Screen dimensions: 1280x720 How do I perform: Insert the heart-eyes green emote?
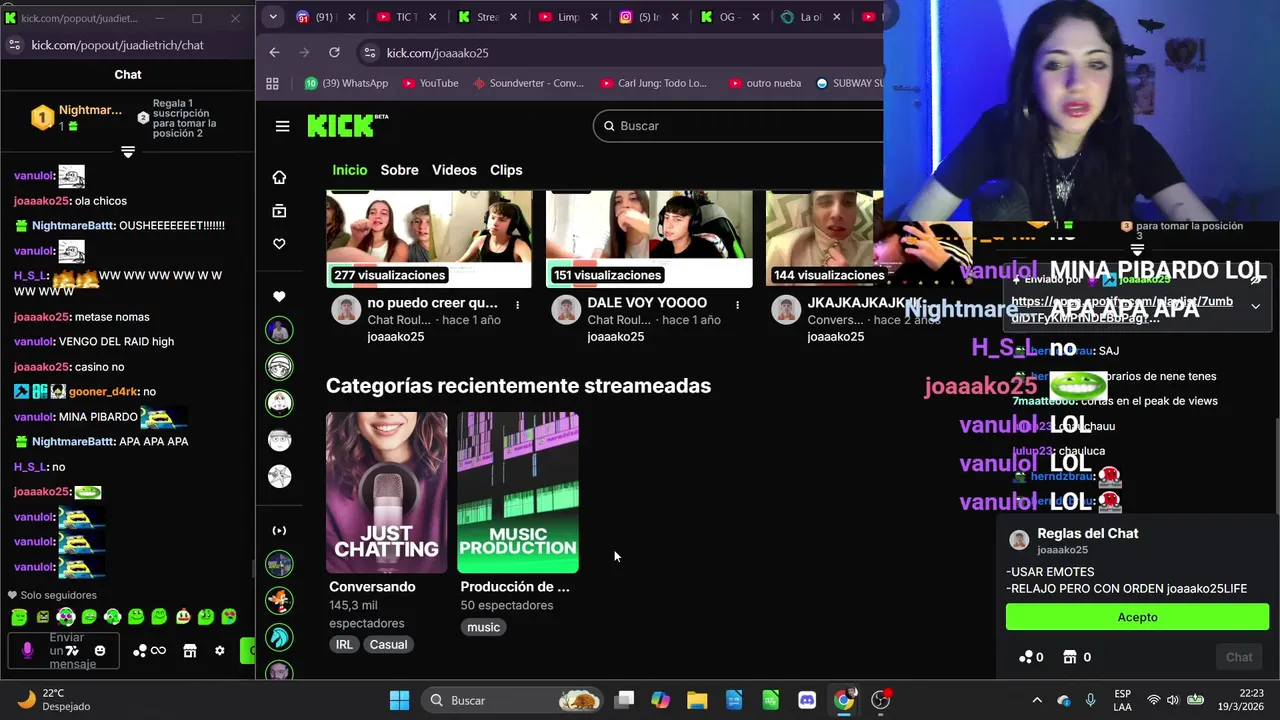click(x=229, y=617)
